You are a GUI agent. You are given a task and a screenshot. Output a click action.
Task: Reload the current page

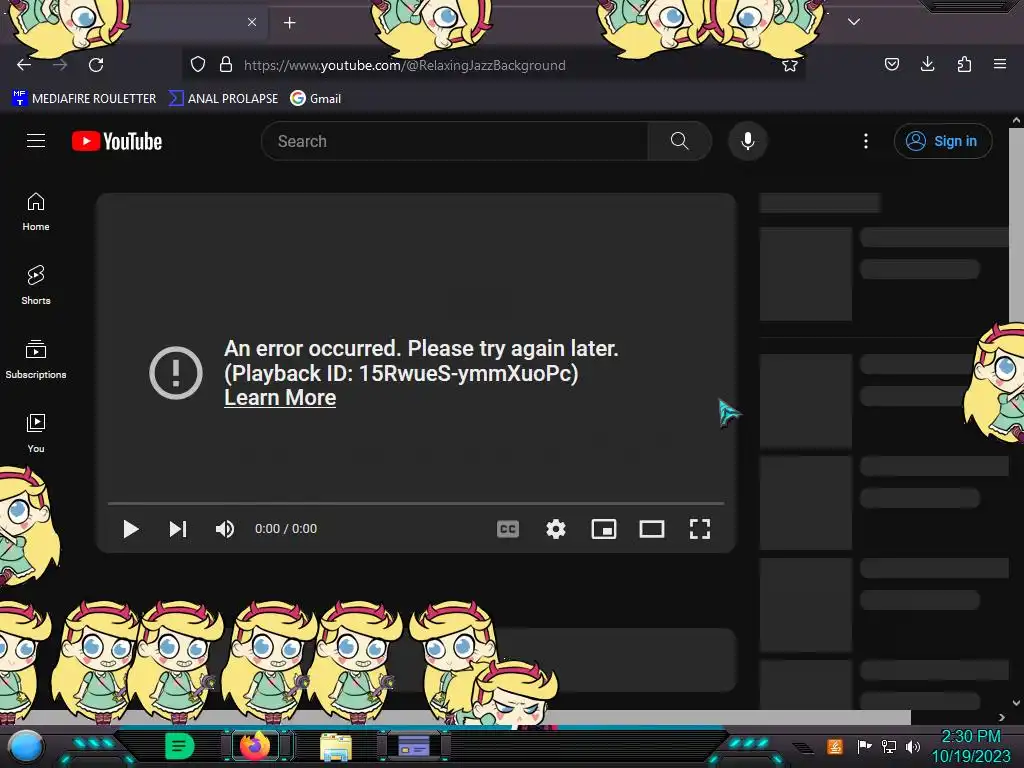tap(96, 65)
